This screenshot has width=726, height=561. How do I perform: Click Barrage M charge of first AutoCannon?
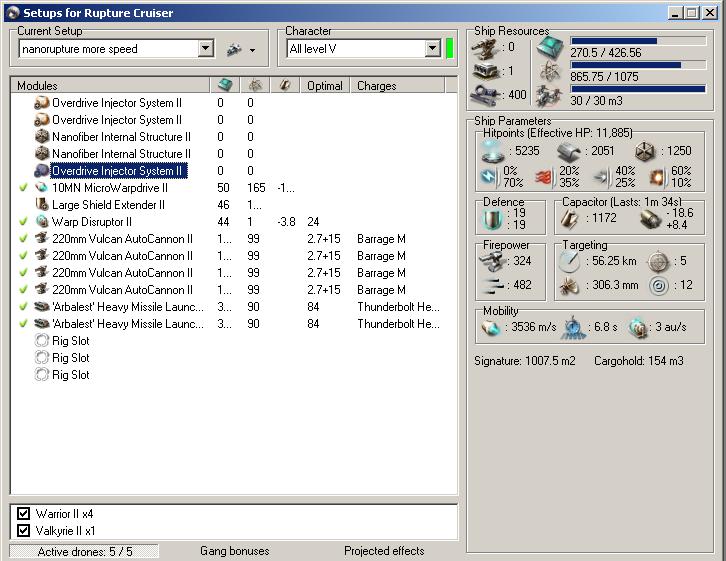tap(381, 239)
